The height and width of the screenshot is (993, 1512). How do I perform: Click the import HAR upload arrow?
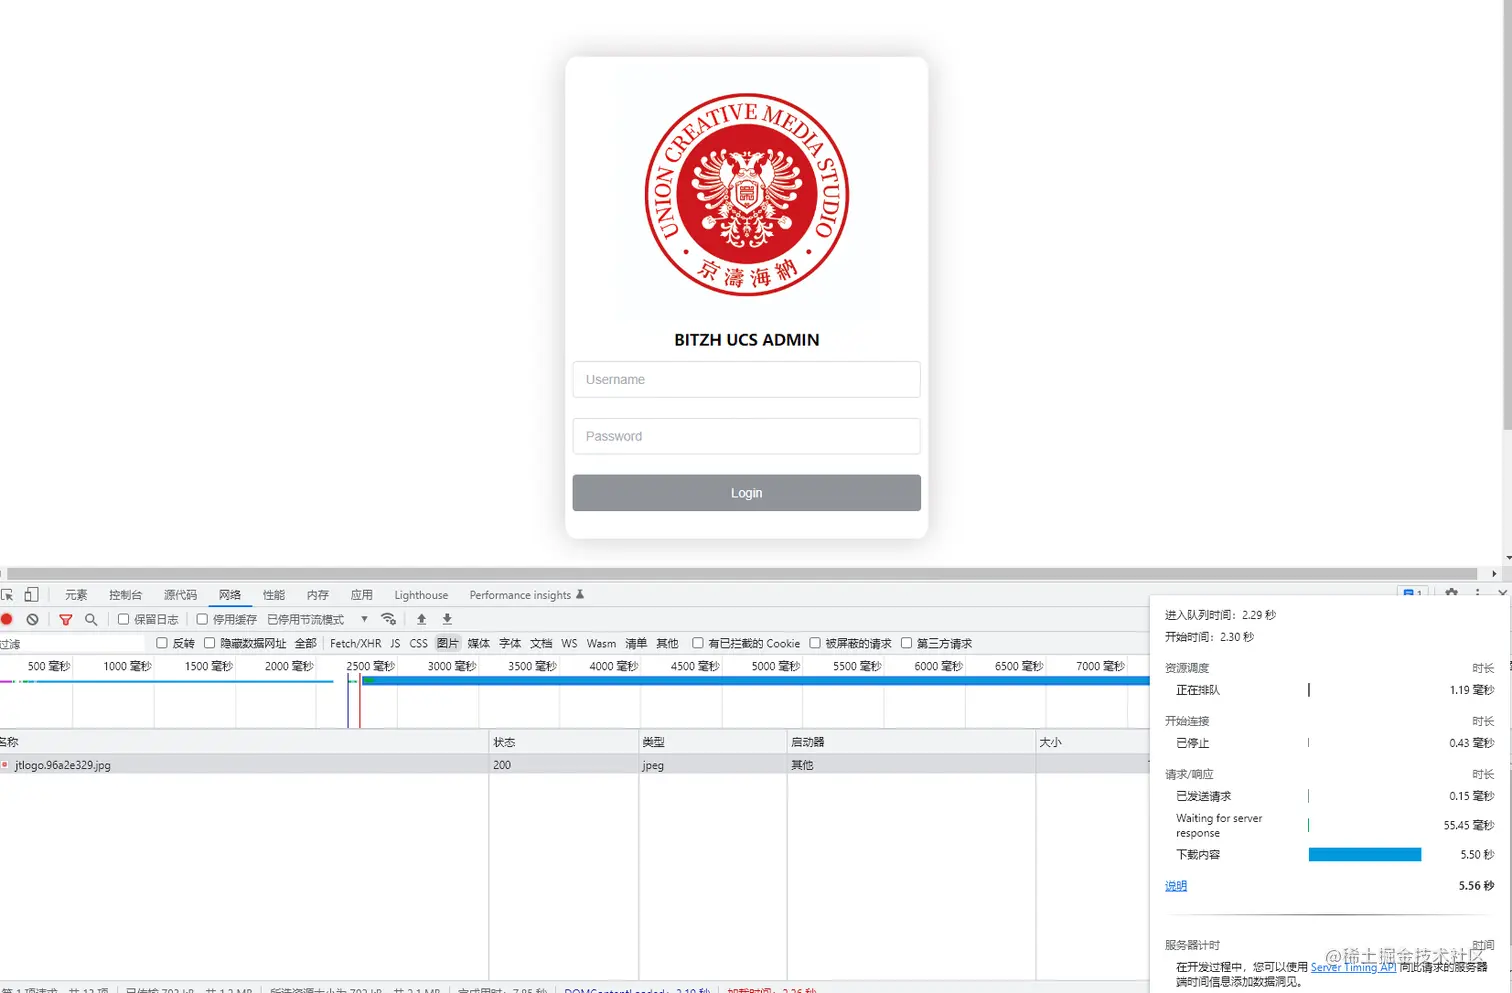click(x=422, y=619)
